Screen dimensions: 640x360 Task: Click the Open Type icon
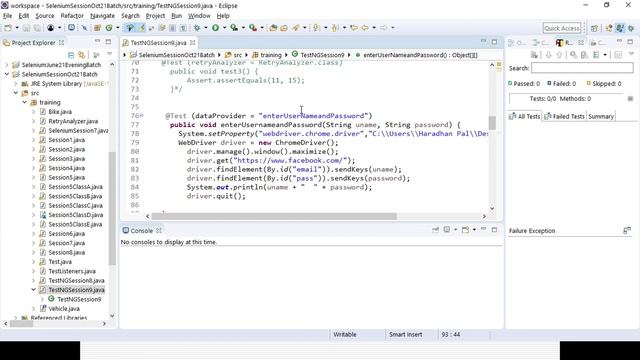(273, 28)
